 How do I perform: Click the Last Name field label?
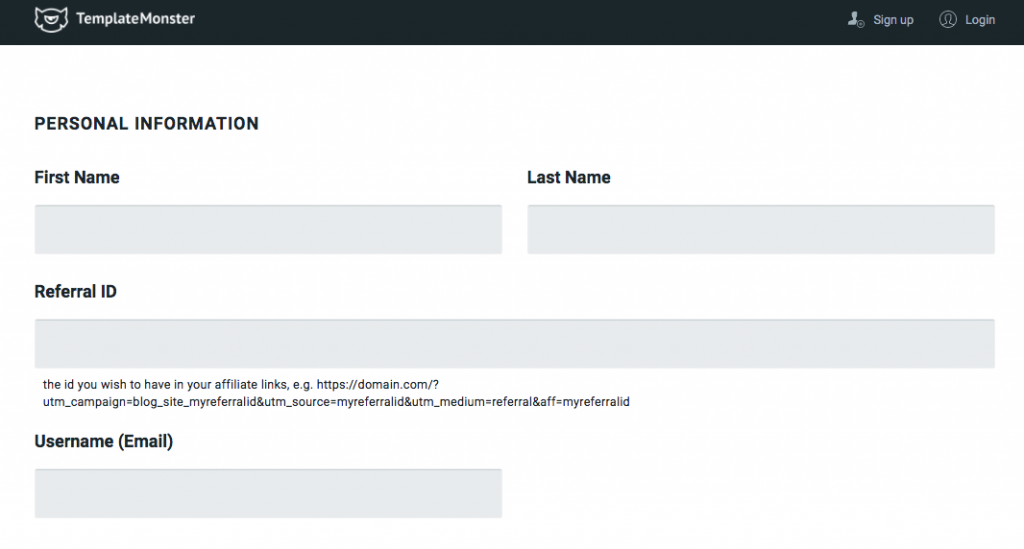click(x=568, y=178)
